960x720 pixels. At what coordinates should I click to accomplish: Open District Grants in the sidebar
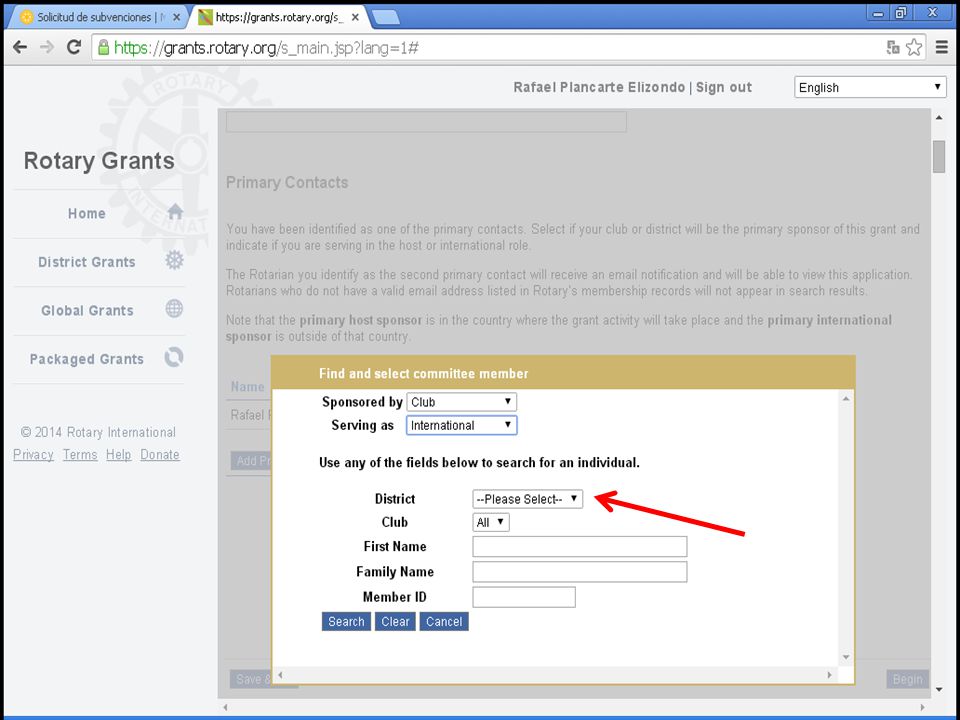point(86,262)
